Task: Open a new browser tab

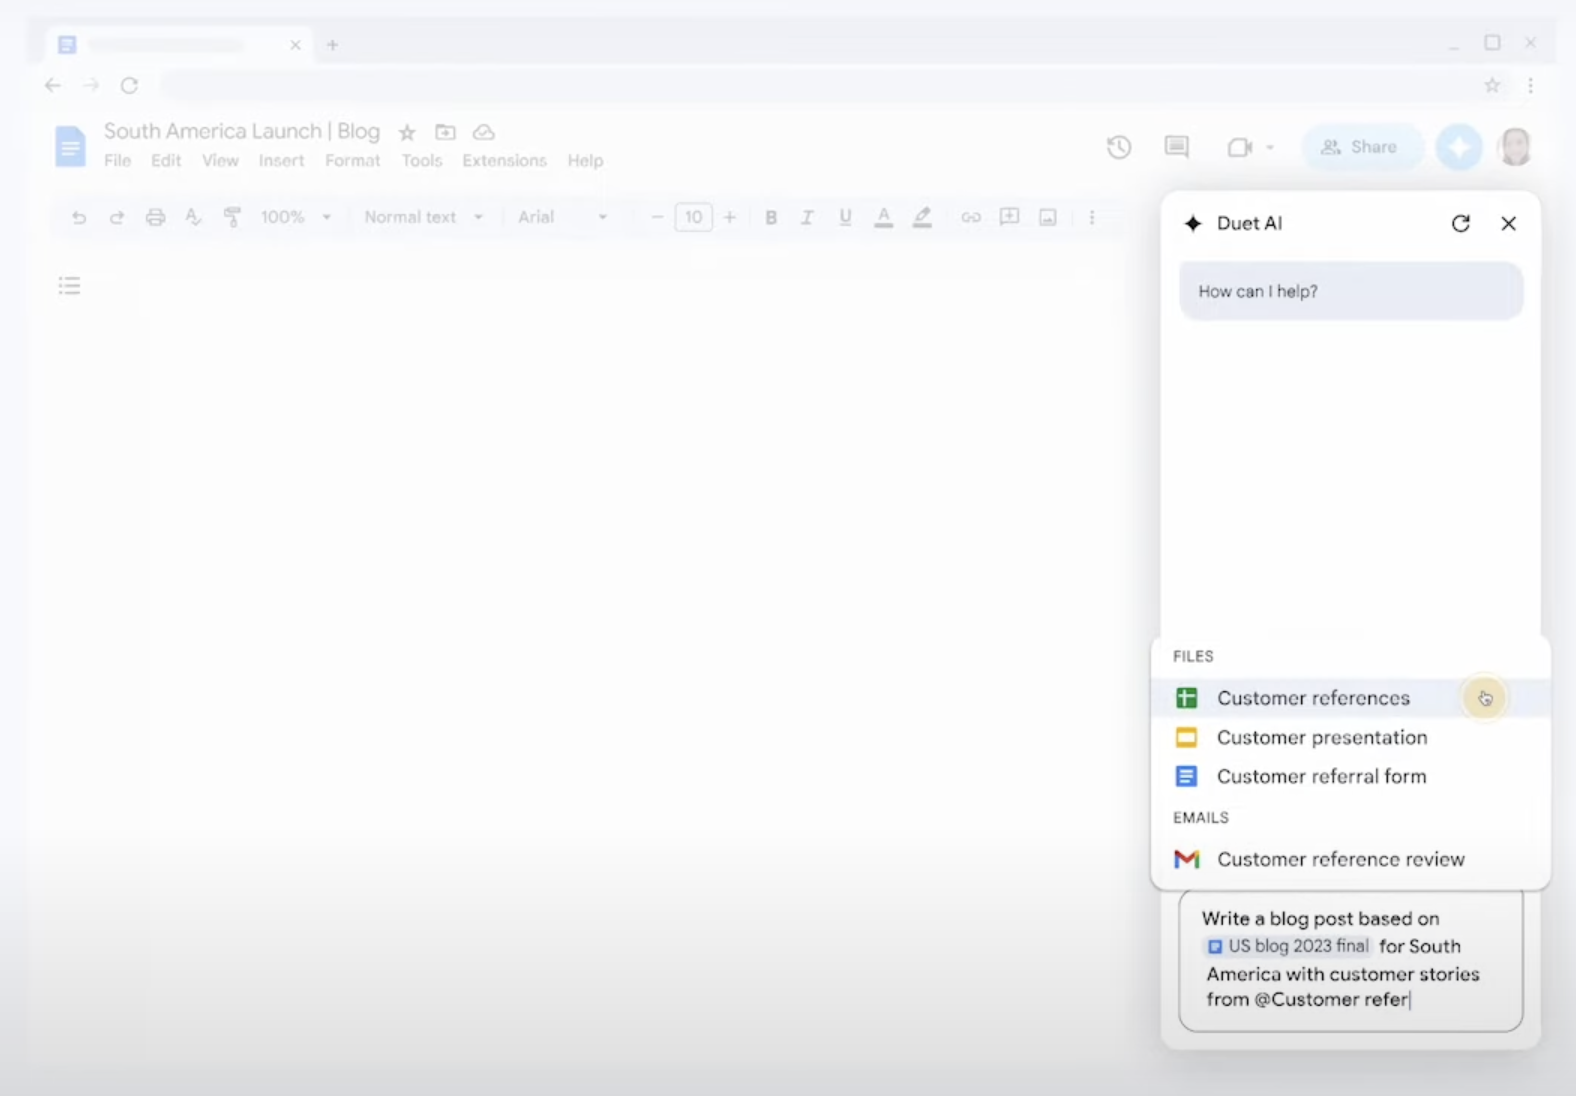Action: coord(332,44)
